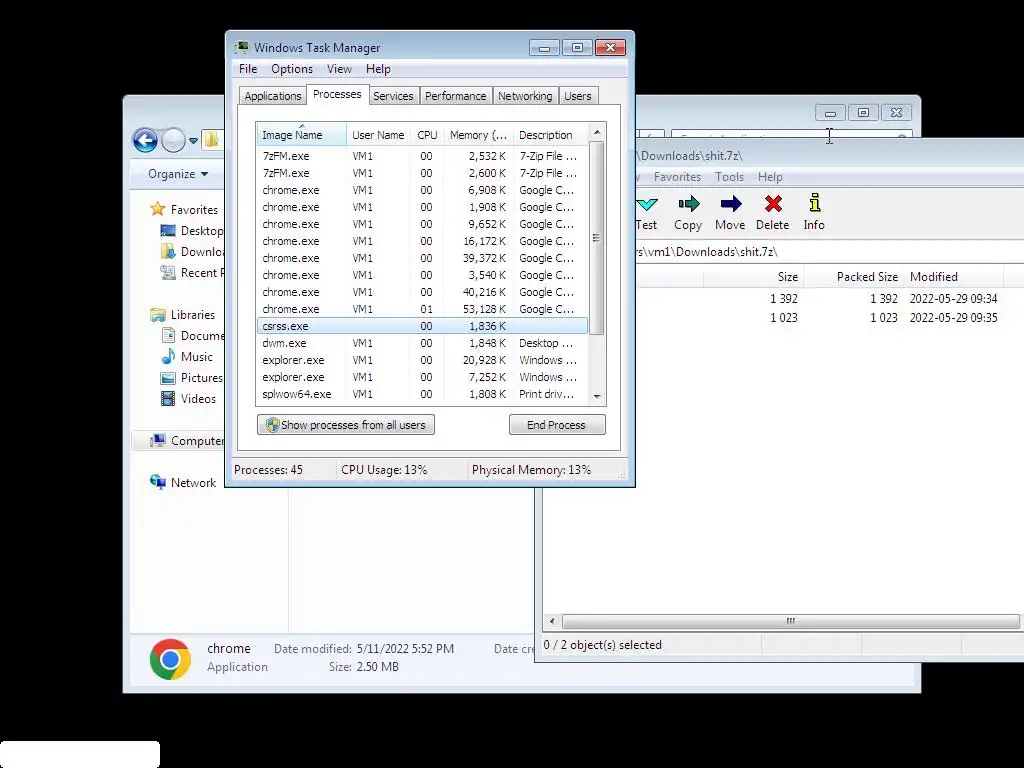Select the dwm.exe process row
1024x768 pixels.
pos(423,343)
